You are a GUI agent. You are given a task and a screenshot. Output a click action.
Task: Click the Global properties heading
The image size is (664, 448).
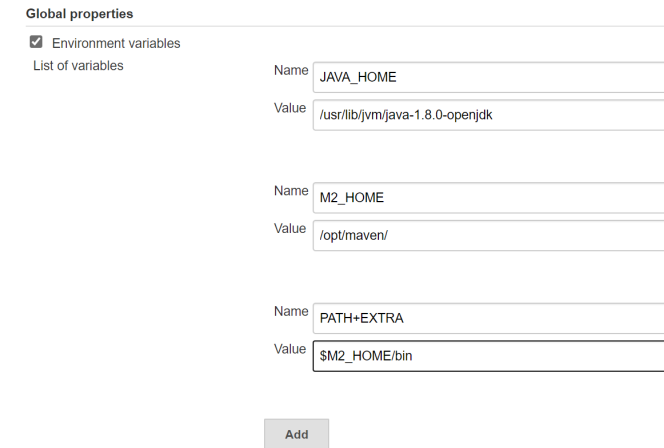(80, 14)
